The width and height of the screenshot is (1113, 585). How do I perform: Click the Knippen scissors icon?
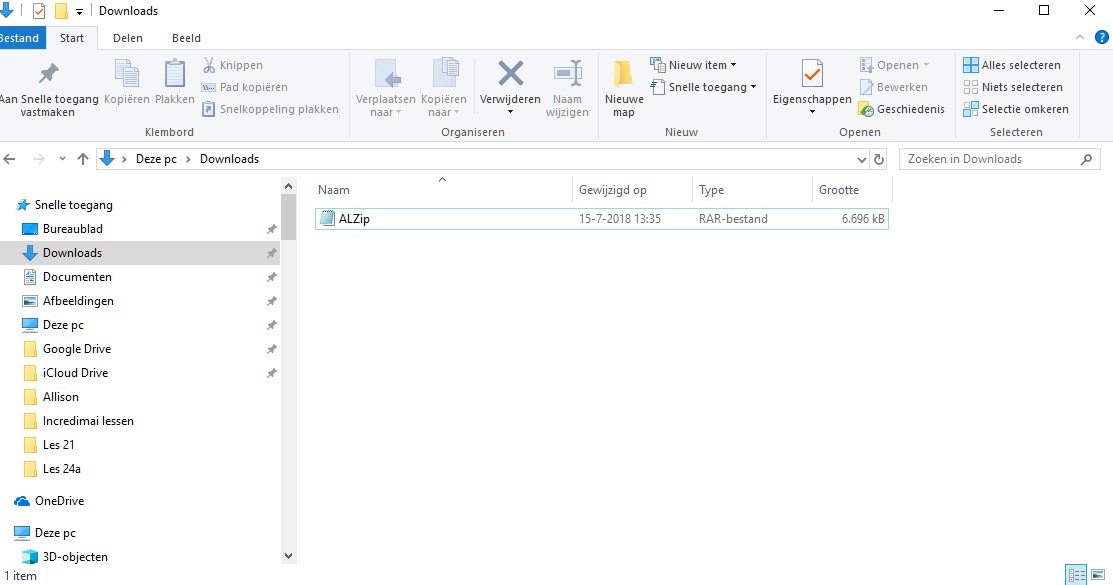pyautogui.click(x=209, y=65)
